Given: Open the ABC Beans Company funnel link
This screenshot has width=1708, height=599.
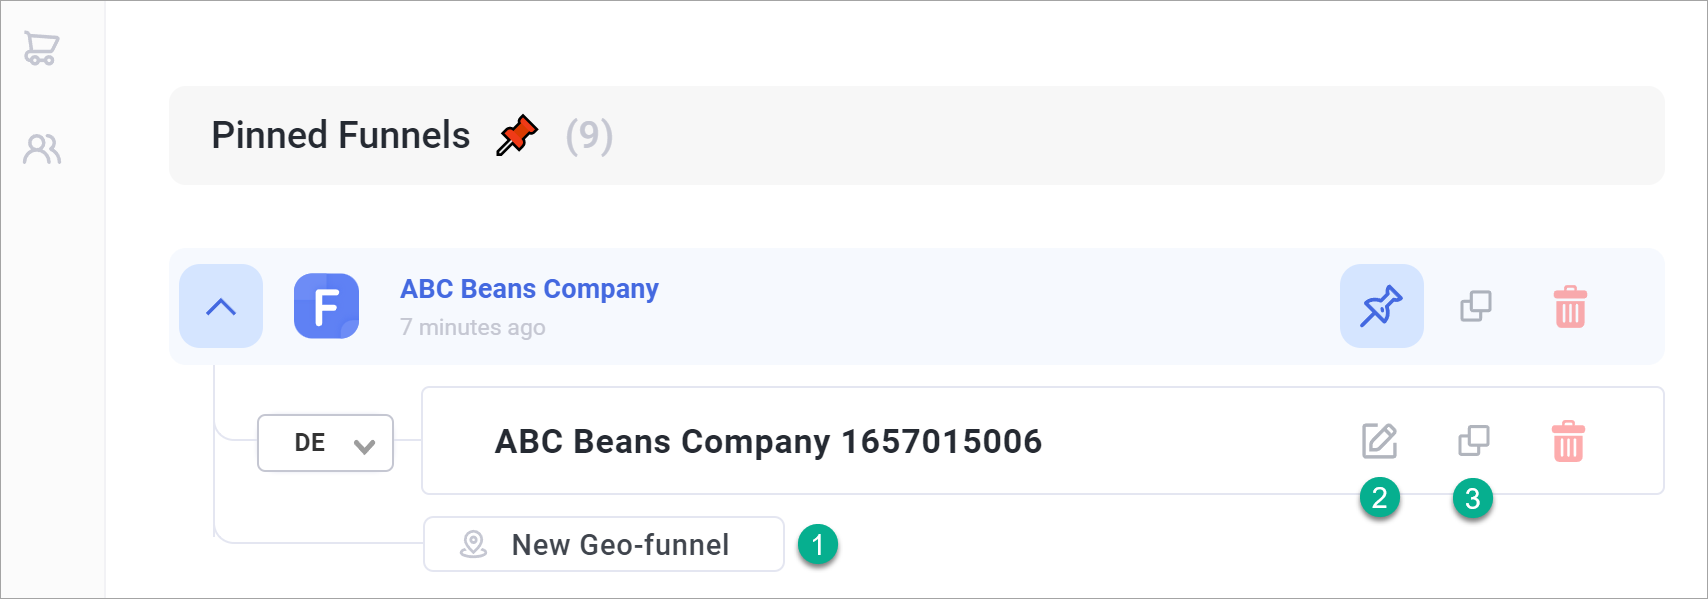Looking at the screenshot, I should pos(529,289).
